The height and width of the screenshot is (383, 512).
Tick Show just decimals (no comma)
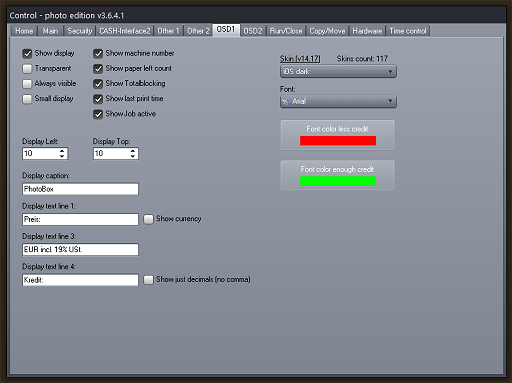[x=148, y=280]
